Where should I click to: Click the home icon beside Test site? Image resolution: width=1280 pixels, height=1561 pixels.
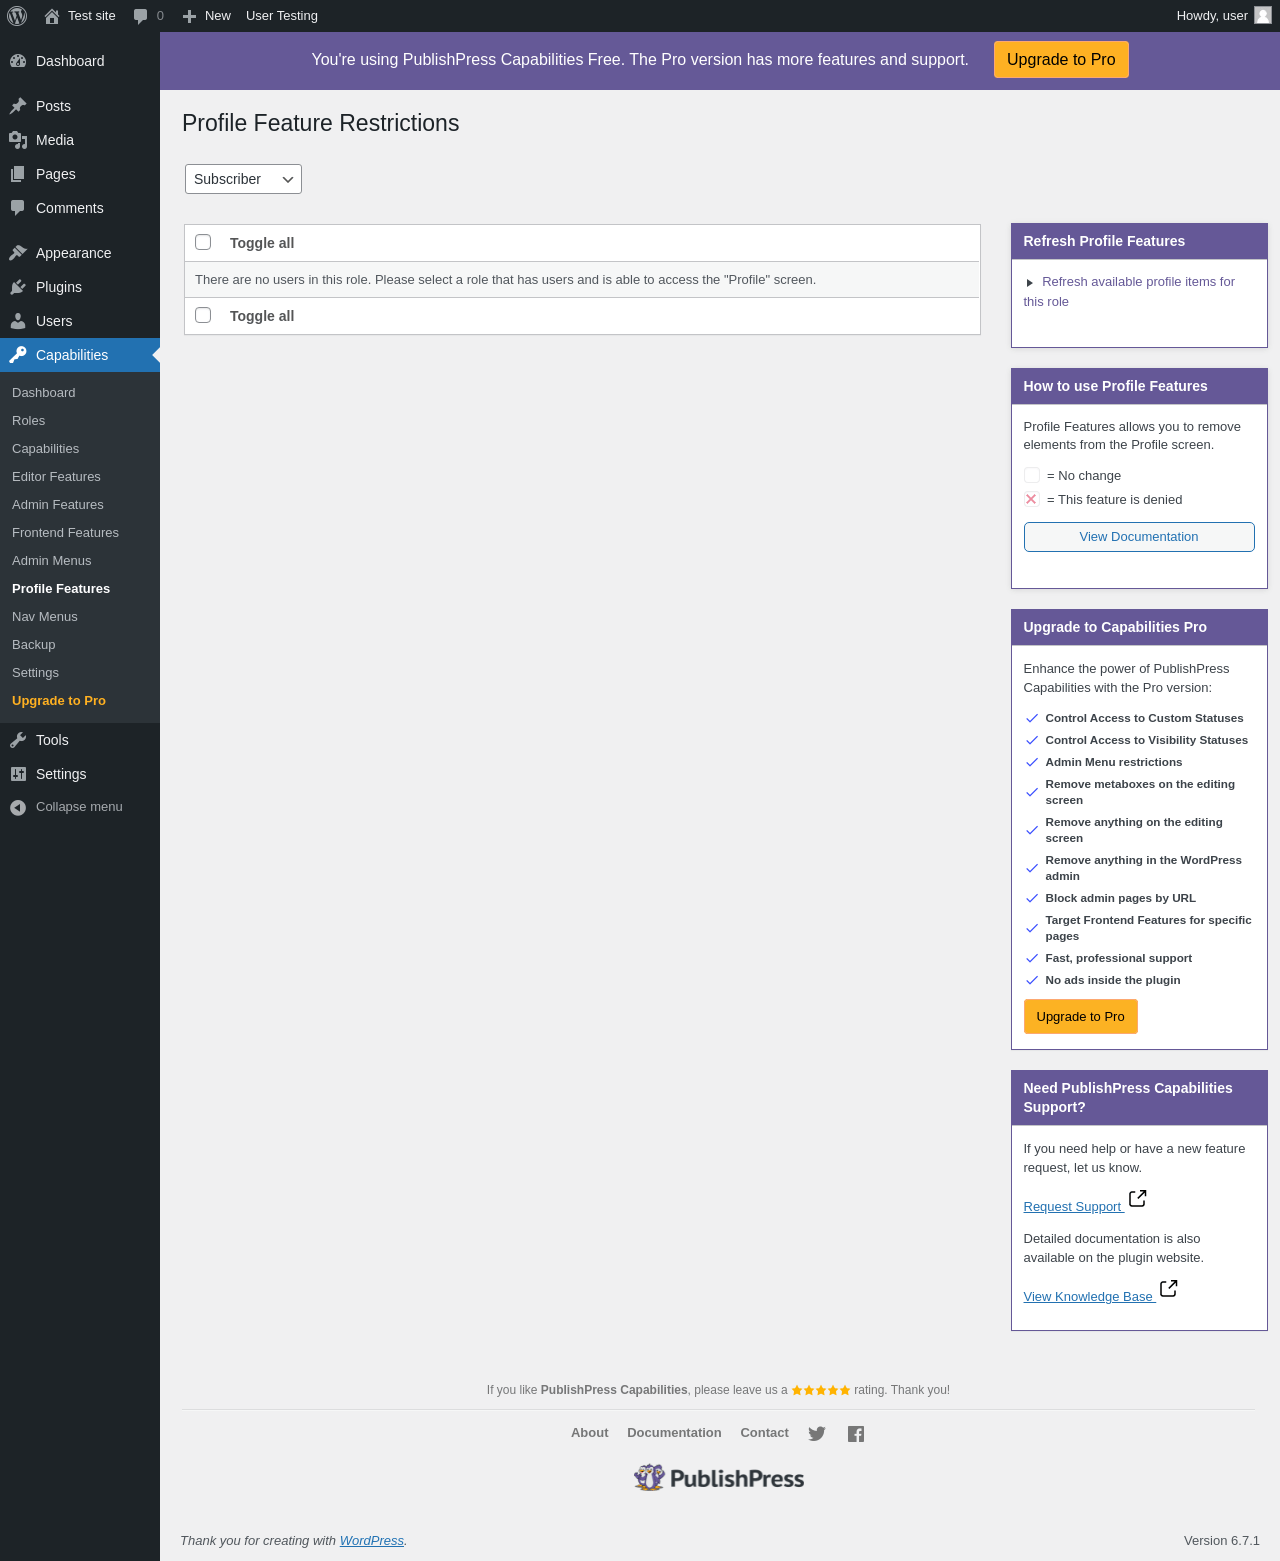pyautogui.click(x=52, y=16)
